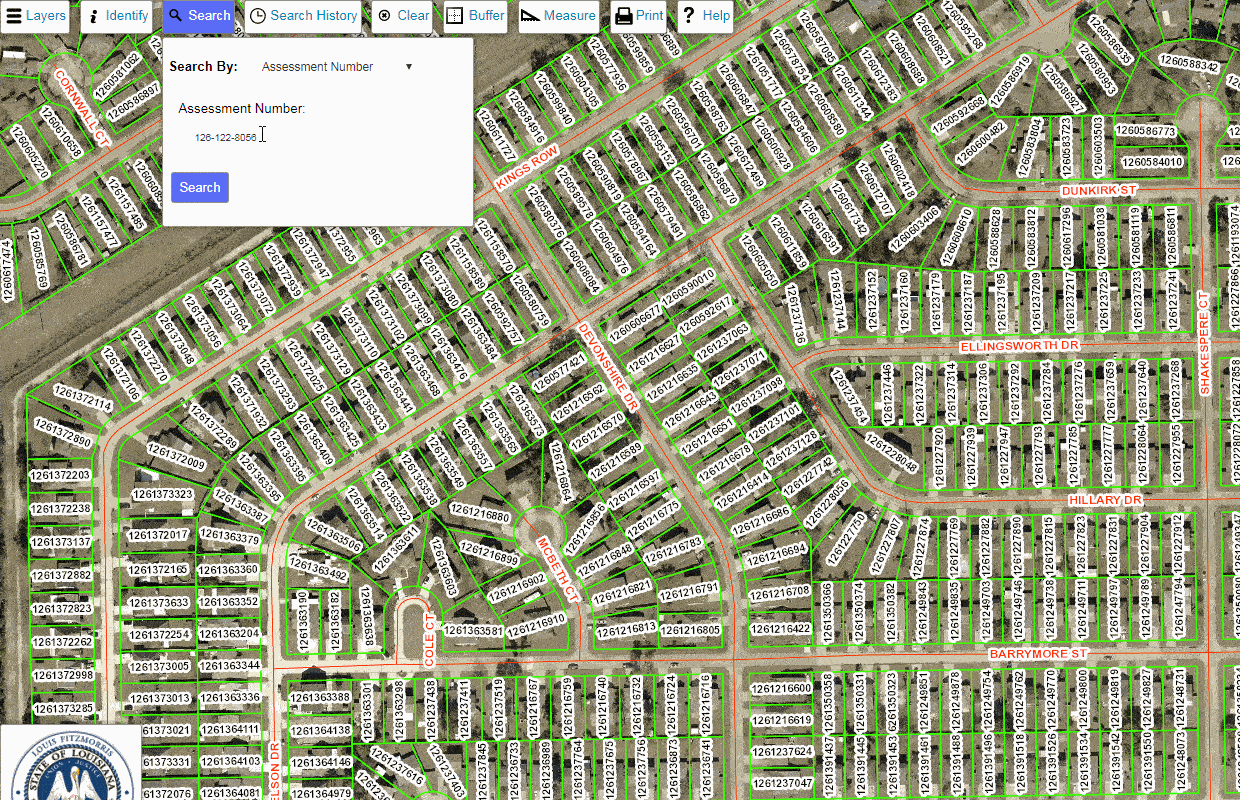1240x800 pixels.
Task: Click the BARRYMORE ST street label
Action: pos(1037,653)
